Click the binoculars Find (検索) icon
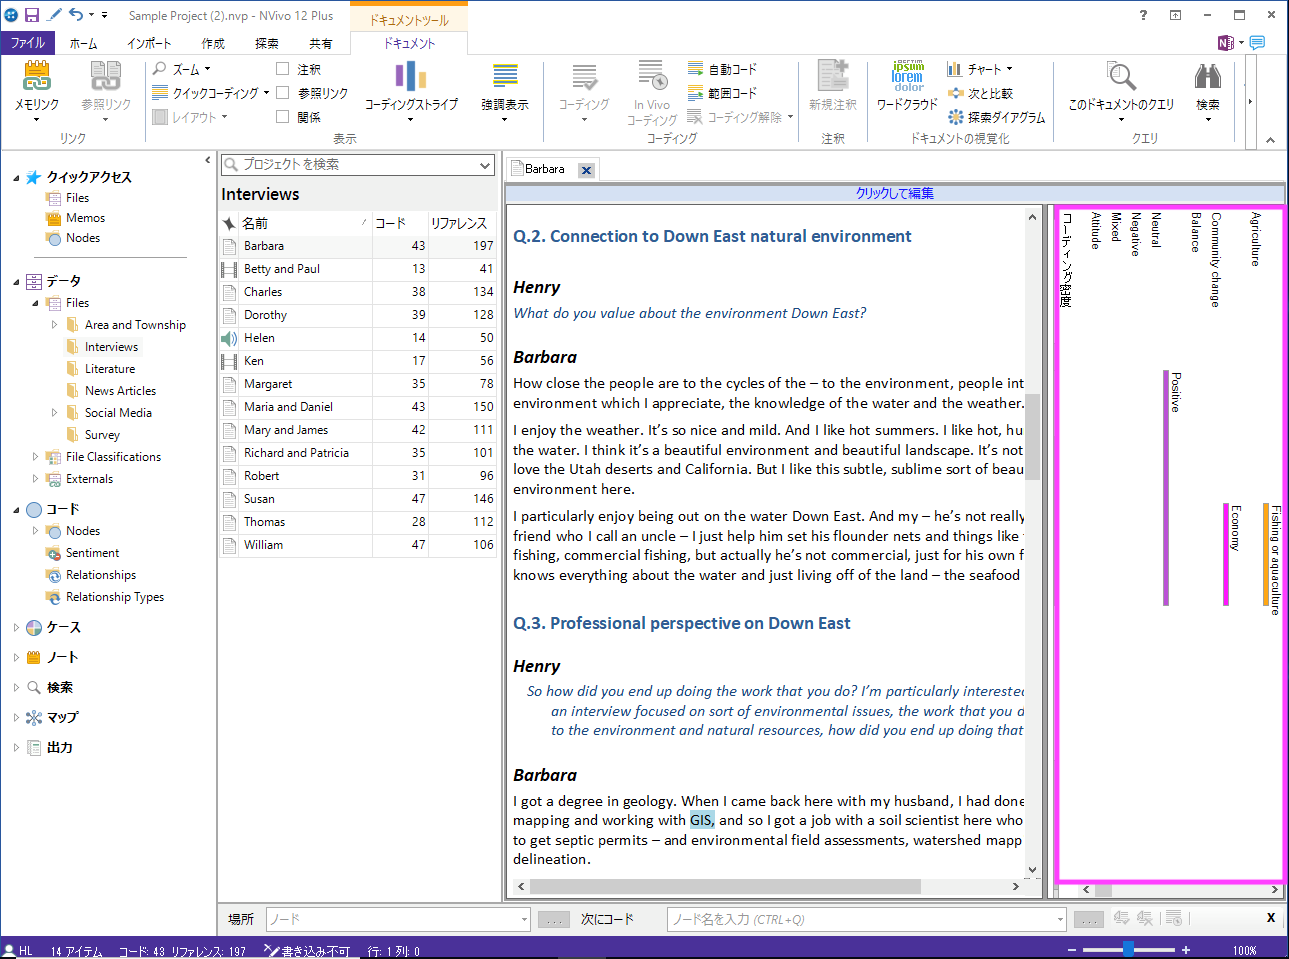 pyautogui.click(x=1208, y=78)
